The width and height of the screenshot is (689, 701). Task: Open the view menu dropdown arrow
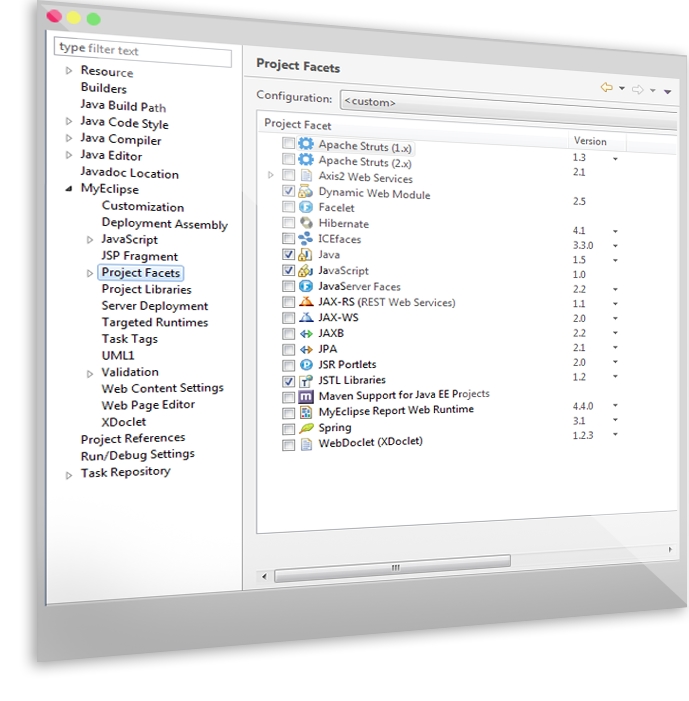click(668, 92)
